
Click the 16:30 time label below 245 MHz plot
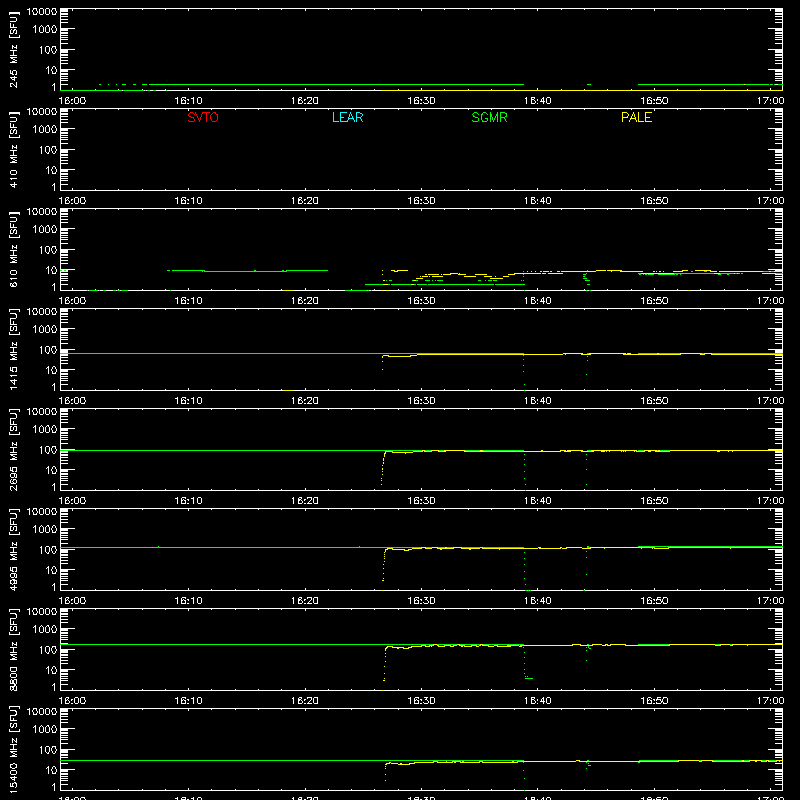pos(421,101)
